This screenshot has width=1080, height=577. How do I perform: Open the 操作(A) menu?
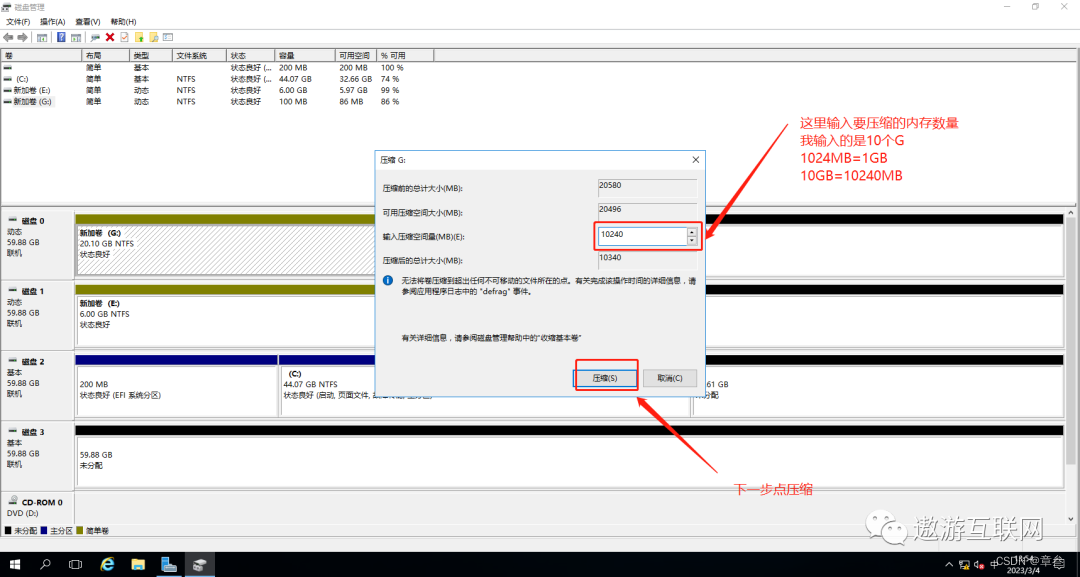[52, 22]
